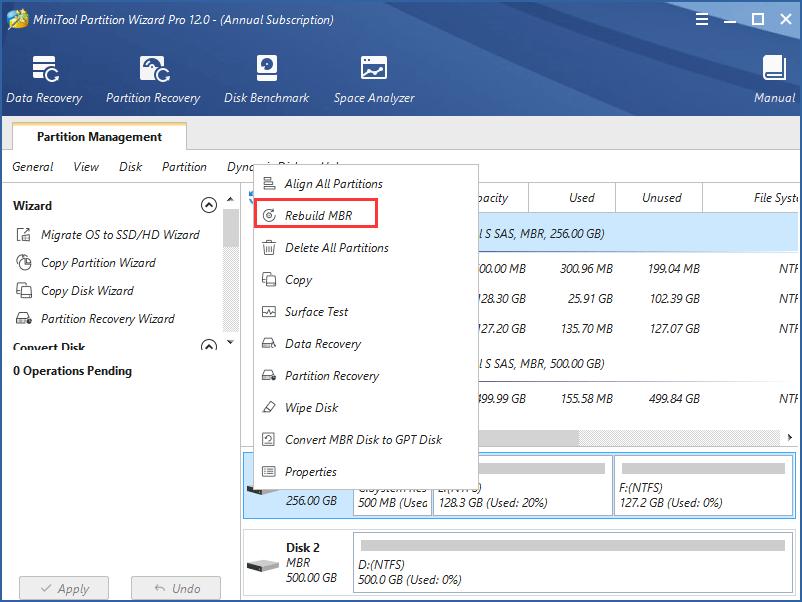Sort by the Unused column header
The height and width of the screenshot is (602, 802).
pyautogui.click(x=659, y=197)
